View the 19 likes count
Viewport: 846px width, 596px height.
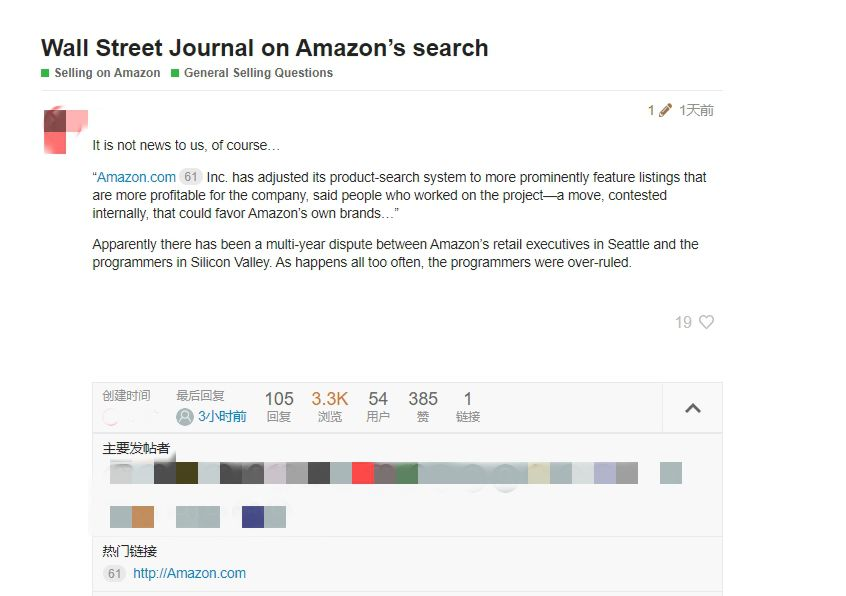[683, 322]
